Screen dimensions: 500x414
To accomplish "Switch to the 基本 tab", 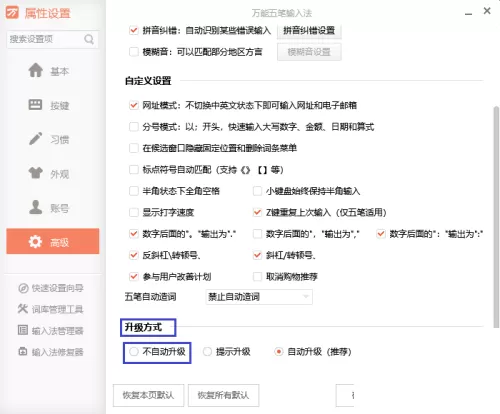I will 53,71.
